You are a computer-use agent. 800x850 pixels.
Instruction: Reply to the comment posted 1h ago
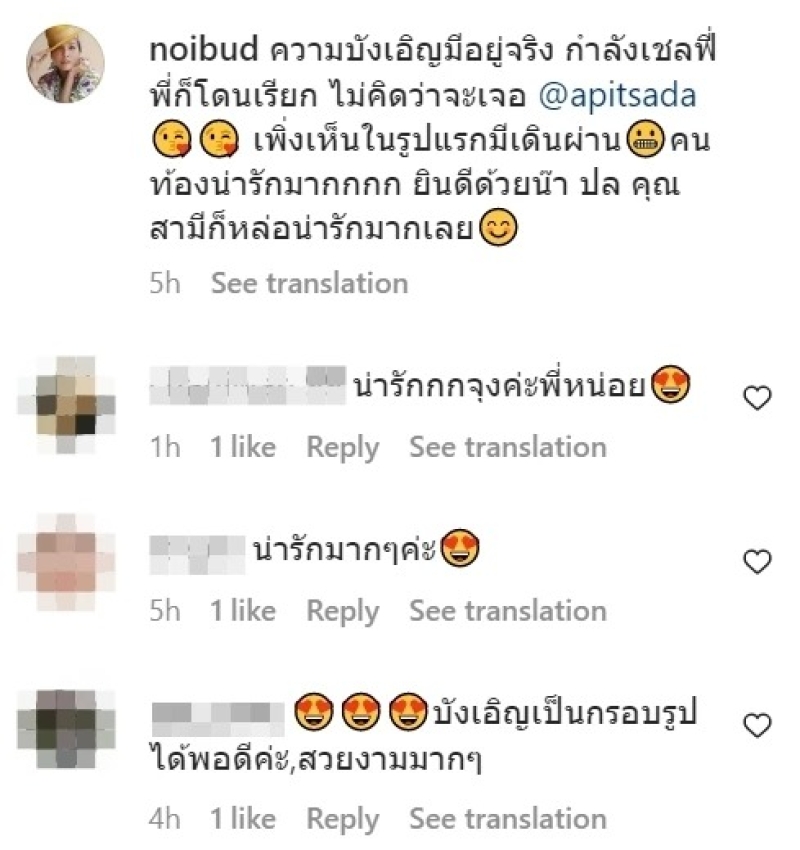(343, 448)
